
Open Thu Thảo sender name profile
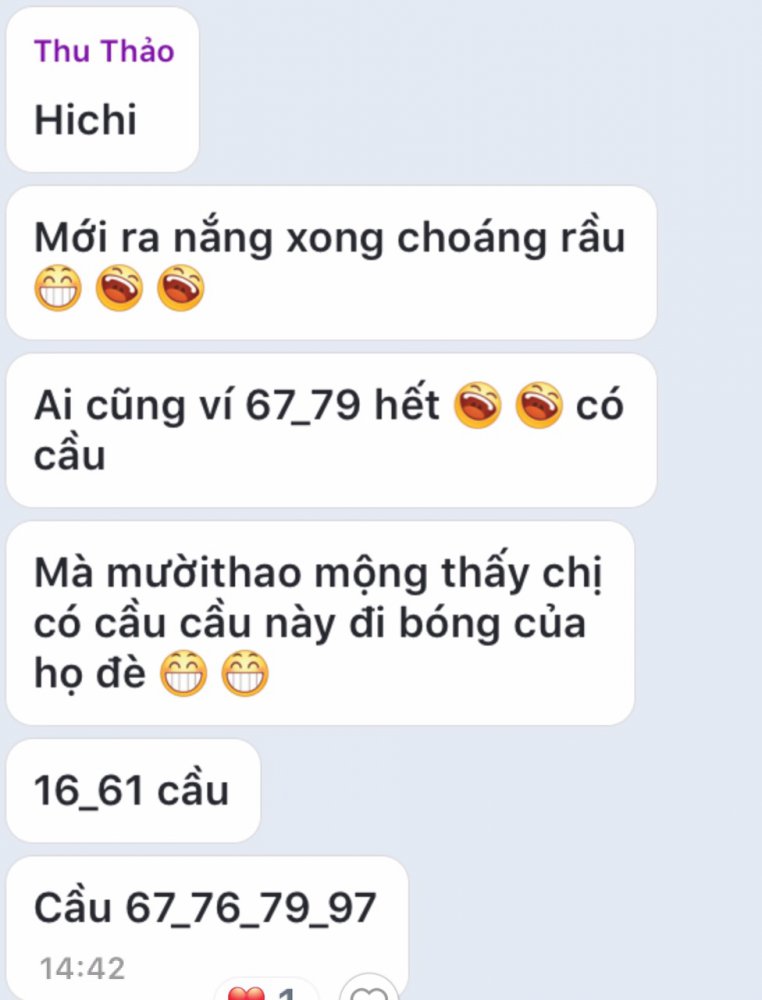point(104,51)
